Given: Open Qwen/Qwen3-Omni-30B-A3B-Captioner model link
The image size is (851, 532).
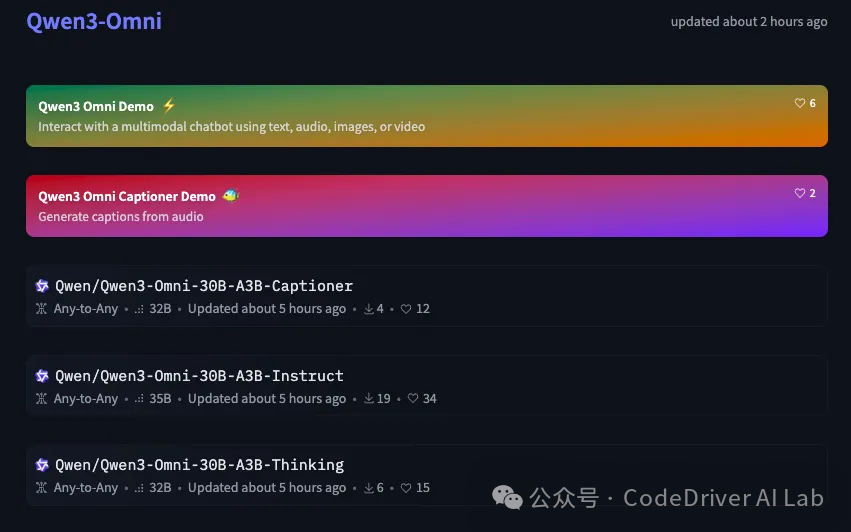Looking at the screenshot, I should coord(204,286).
